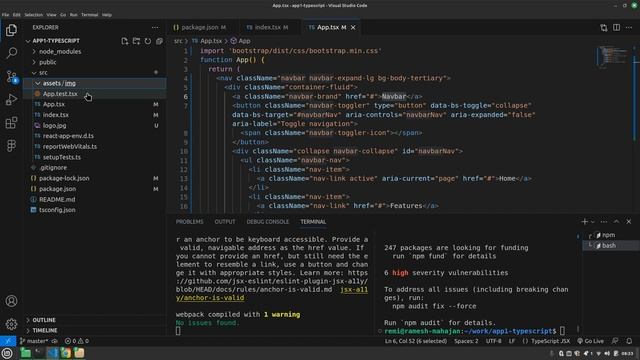Expand the node_modules folder
The image size is (640, 360).
95,51
